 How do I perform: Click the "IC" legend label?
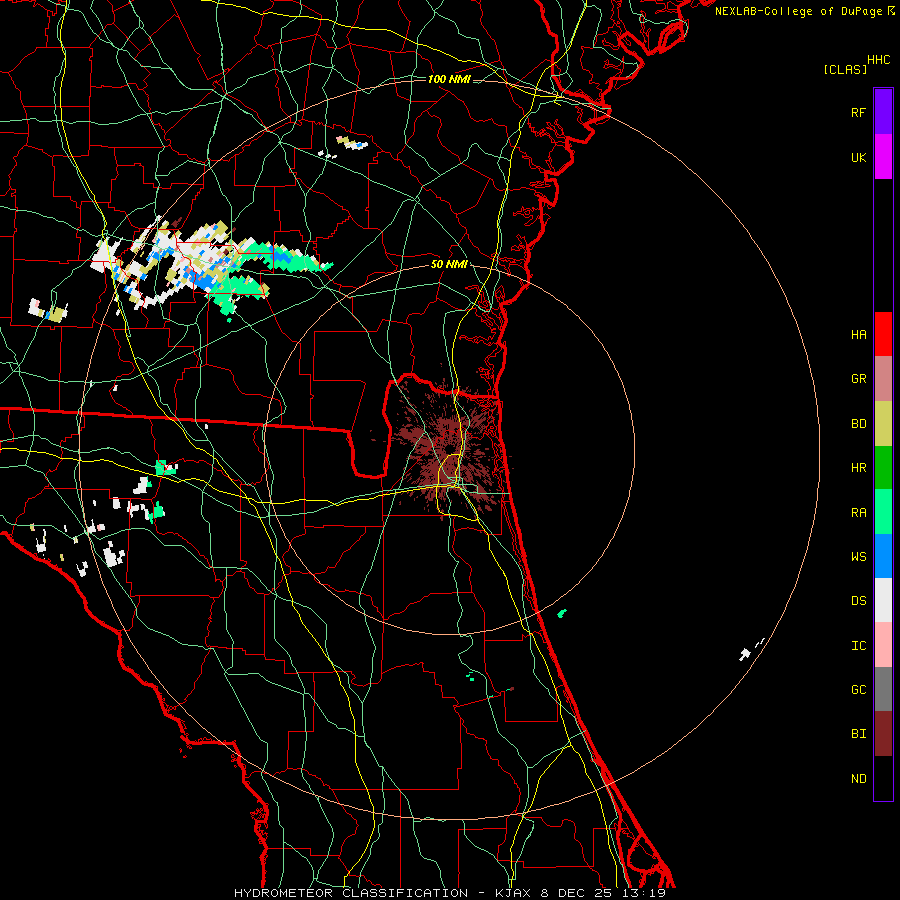click(x=858, y=646)
